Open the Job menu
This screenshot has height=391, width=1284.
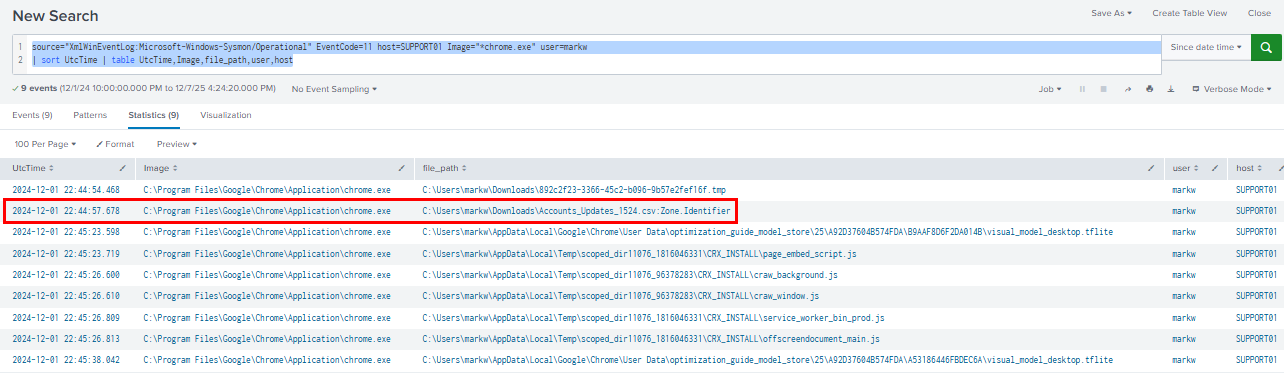pos(1049,89)
